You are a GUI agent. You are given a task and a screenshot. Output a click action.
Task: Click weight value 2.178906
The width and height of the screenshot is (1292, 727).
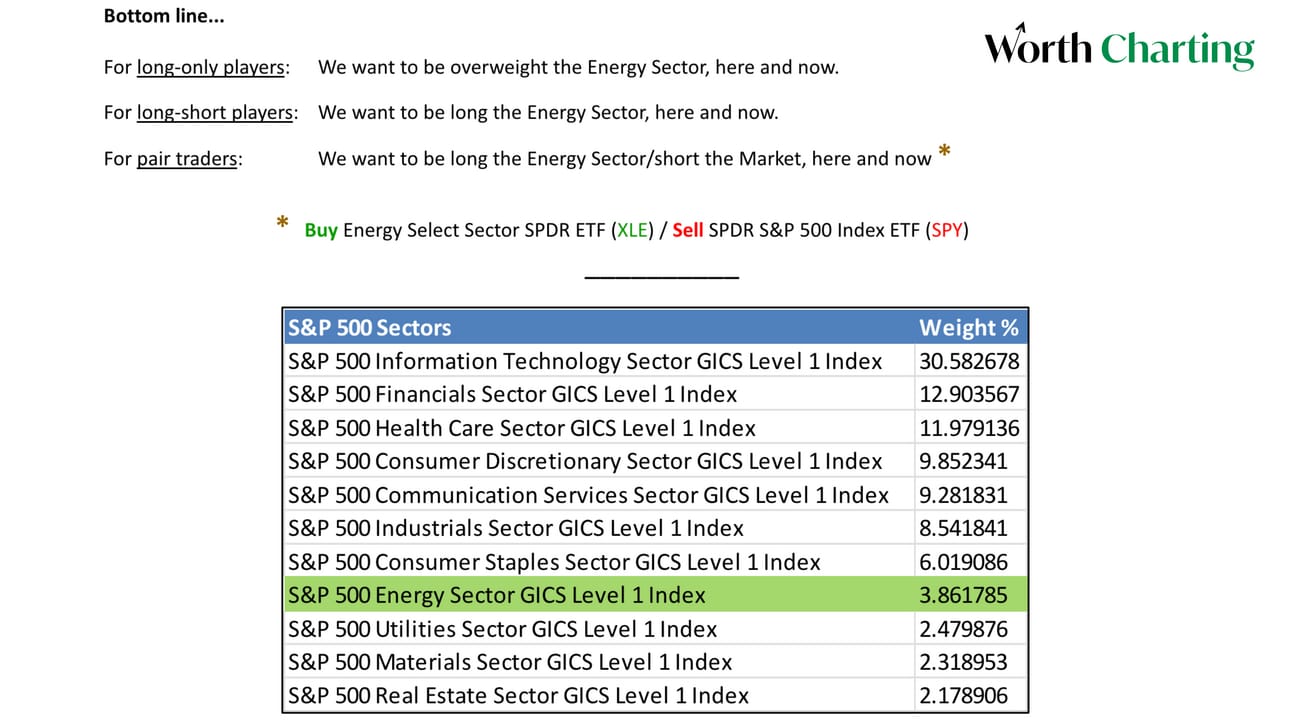point(963,695)
